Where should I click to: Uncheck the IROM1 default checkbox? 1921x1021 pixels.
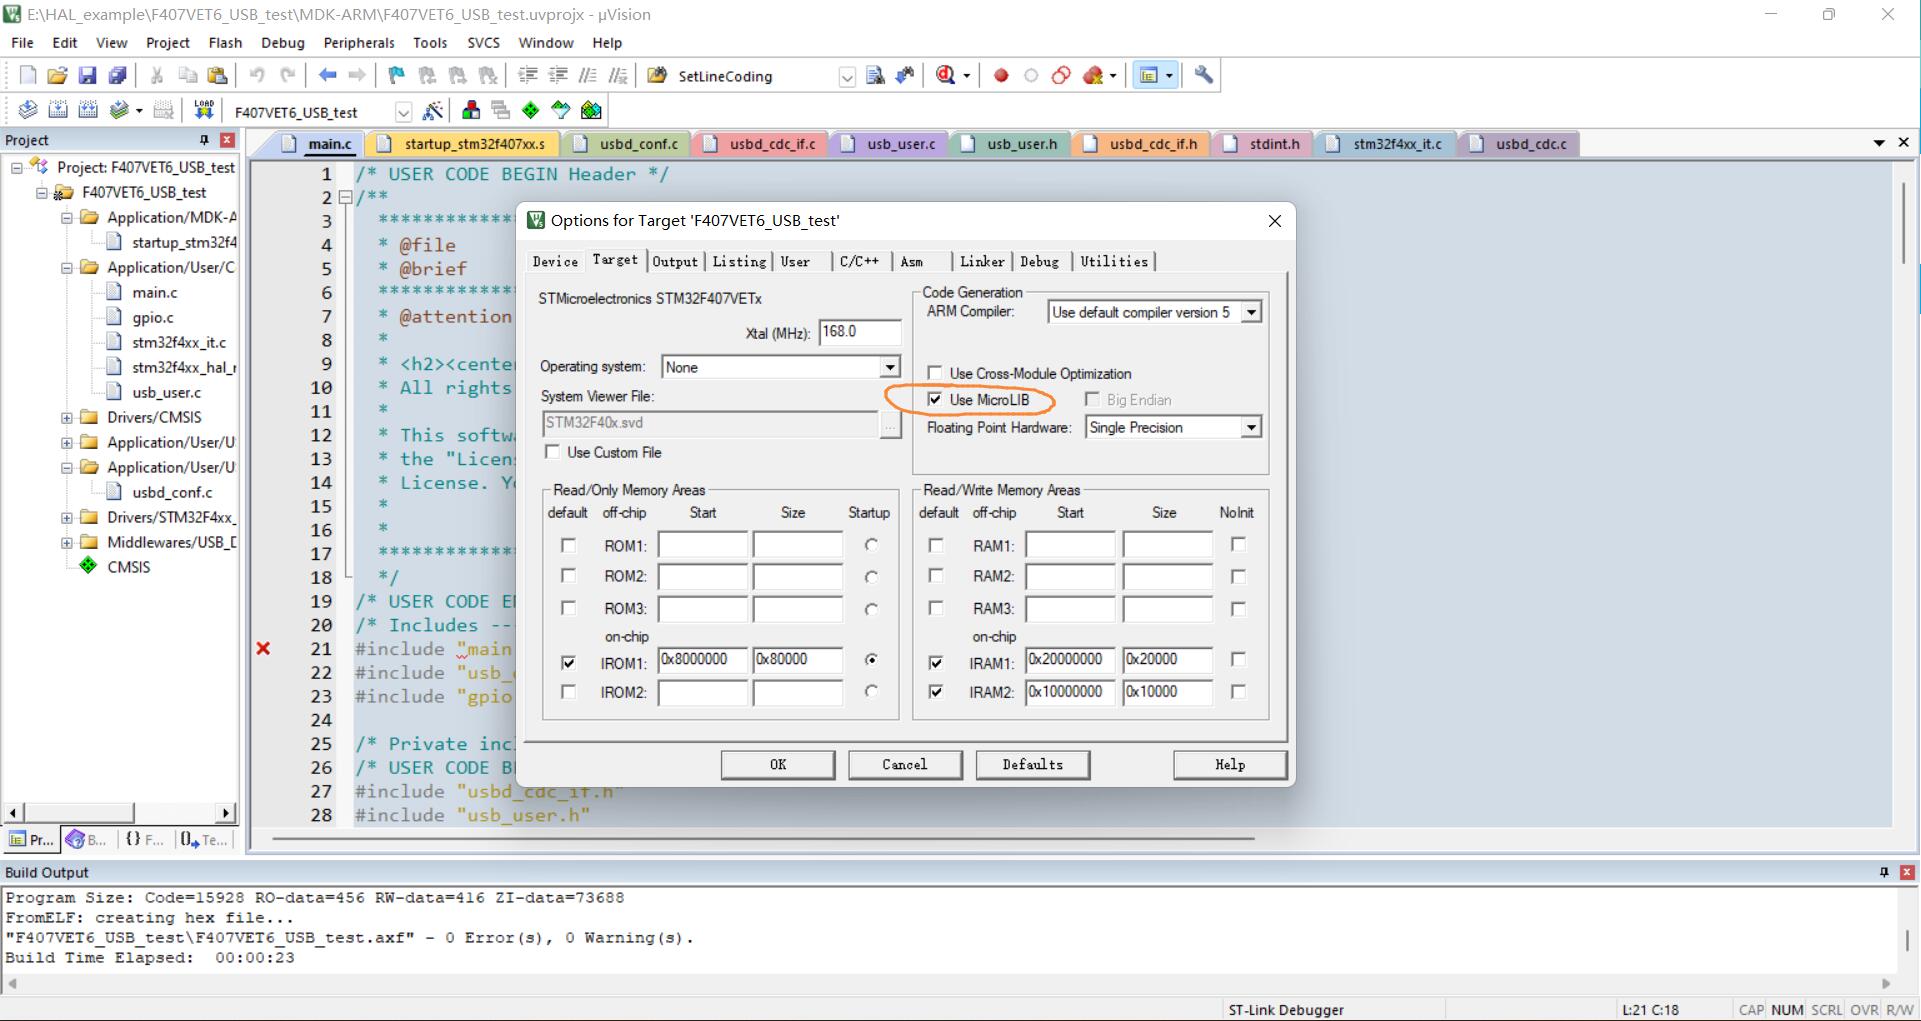click(568, 662)
